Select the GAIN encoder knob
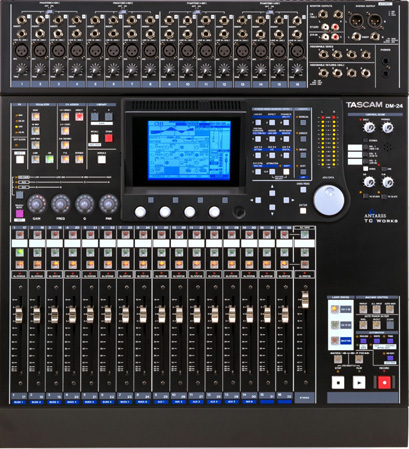Screen dimensions: 409x449 pyautogui.click(x=37, y=204)
